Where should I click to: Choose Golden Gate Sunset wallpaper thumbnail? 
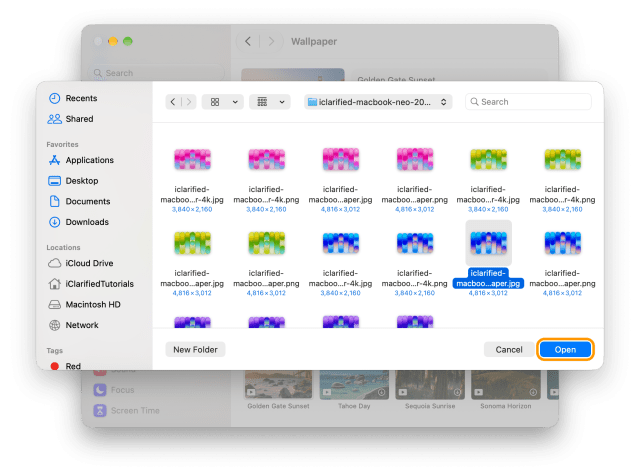coord(278,385)
